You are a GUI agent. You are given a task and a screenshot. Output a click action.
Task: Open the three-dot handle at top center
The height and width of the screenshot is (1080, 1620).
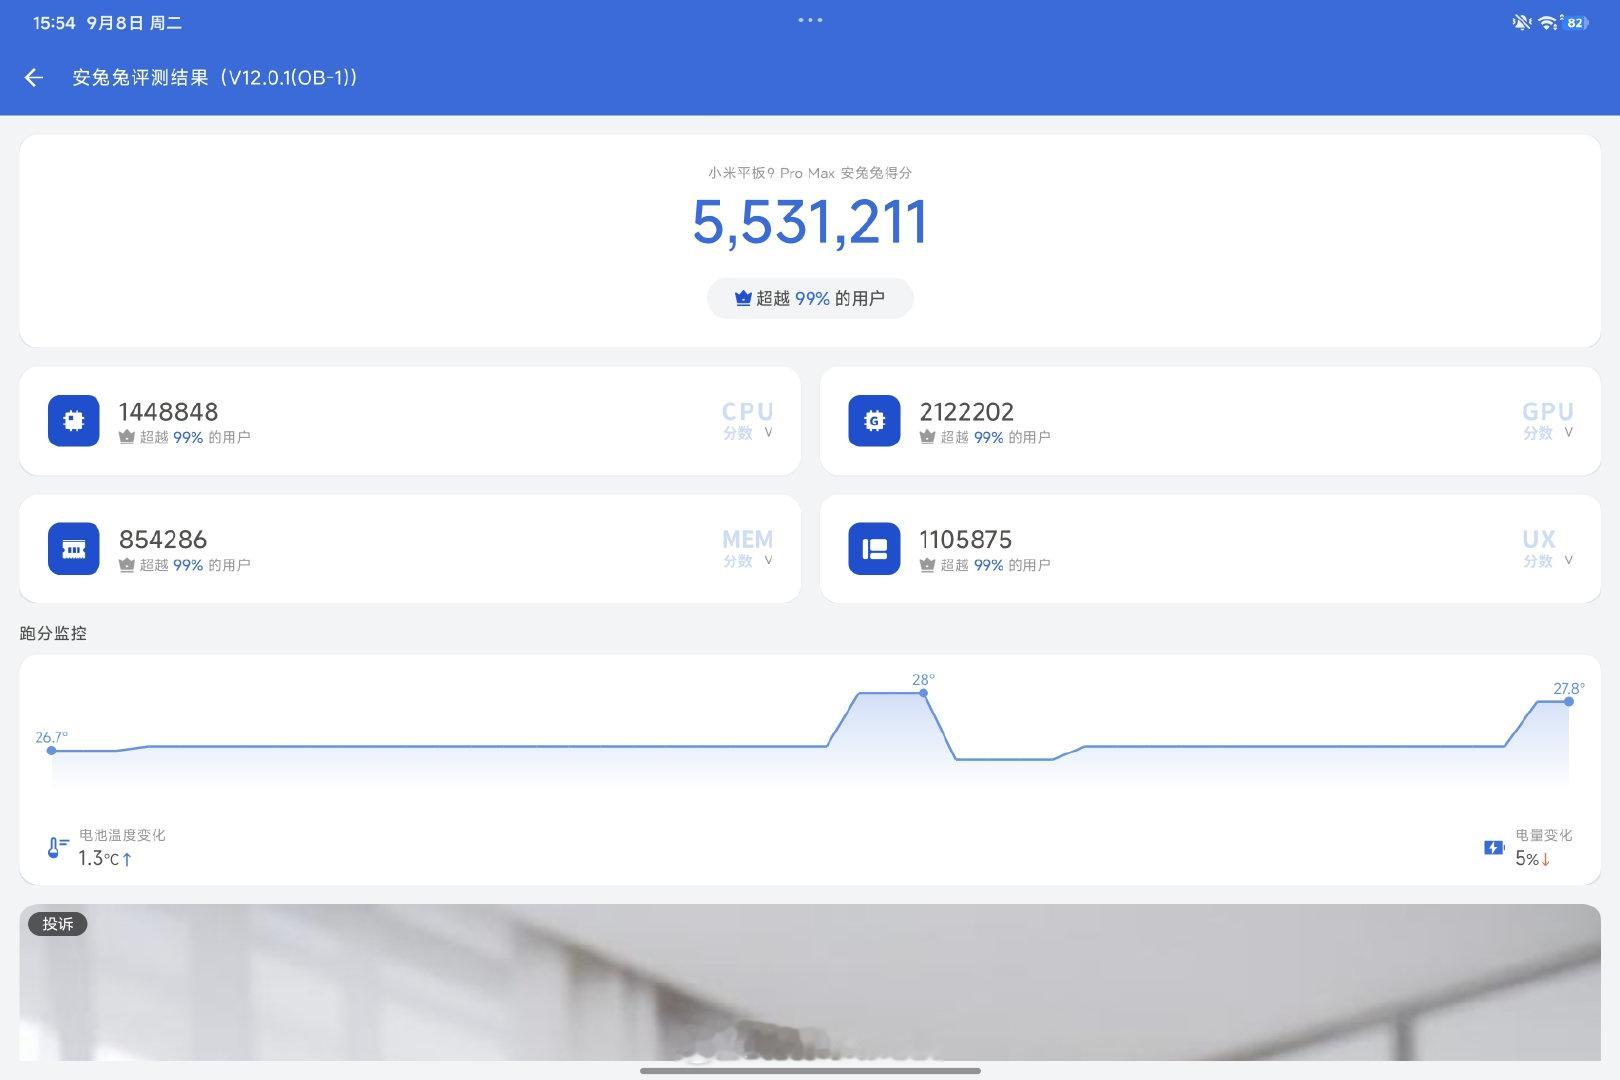tap(810, 20)
